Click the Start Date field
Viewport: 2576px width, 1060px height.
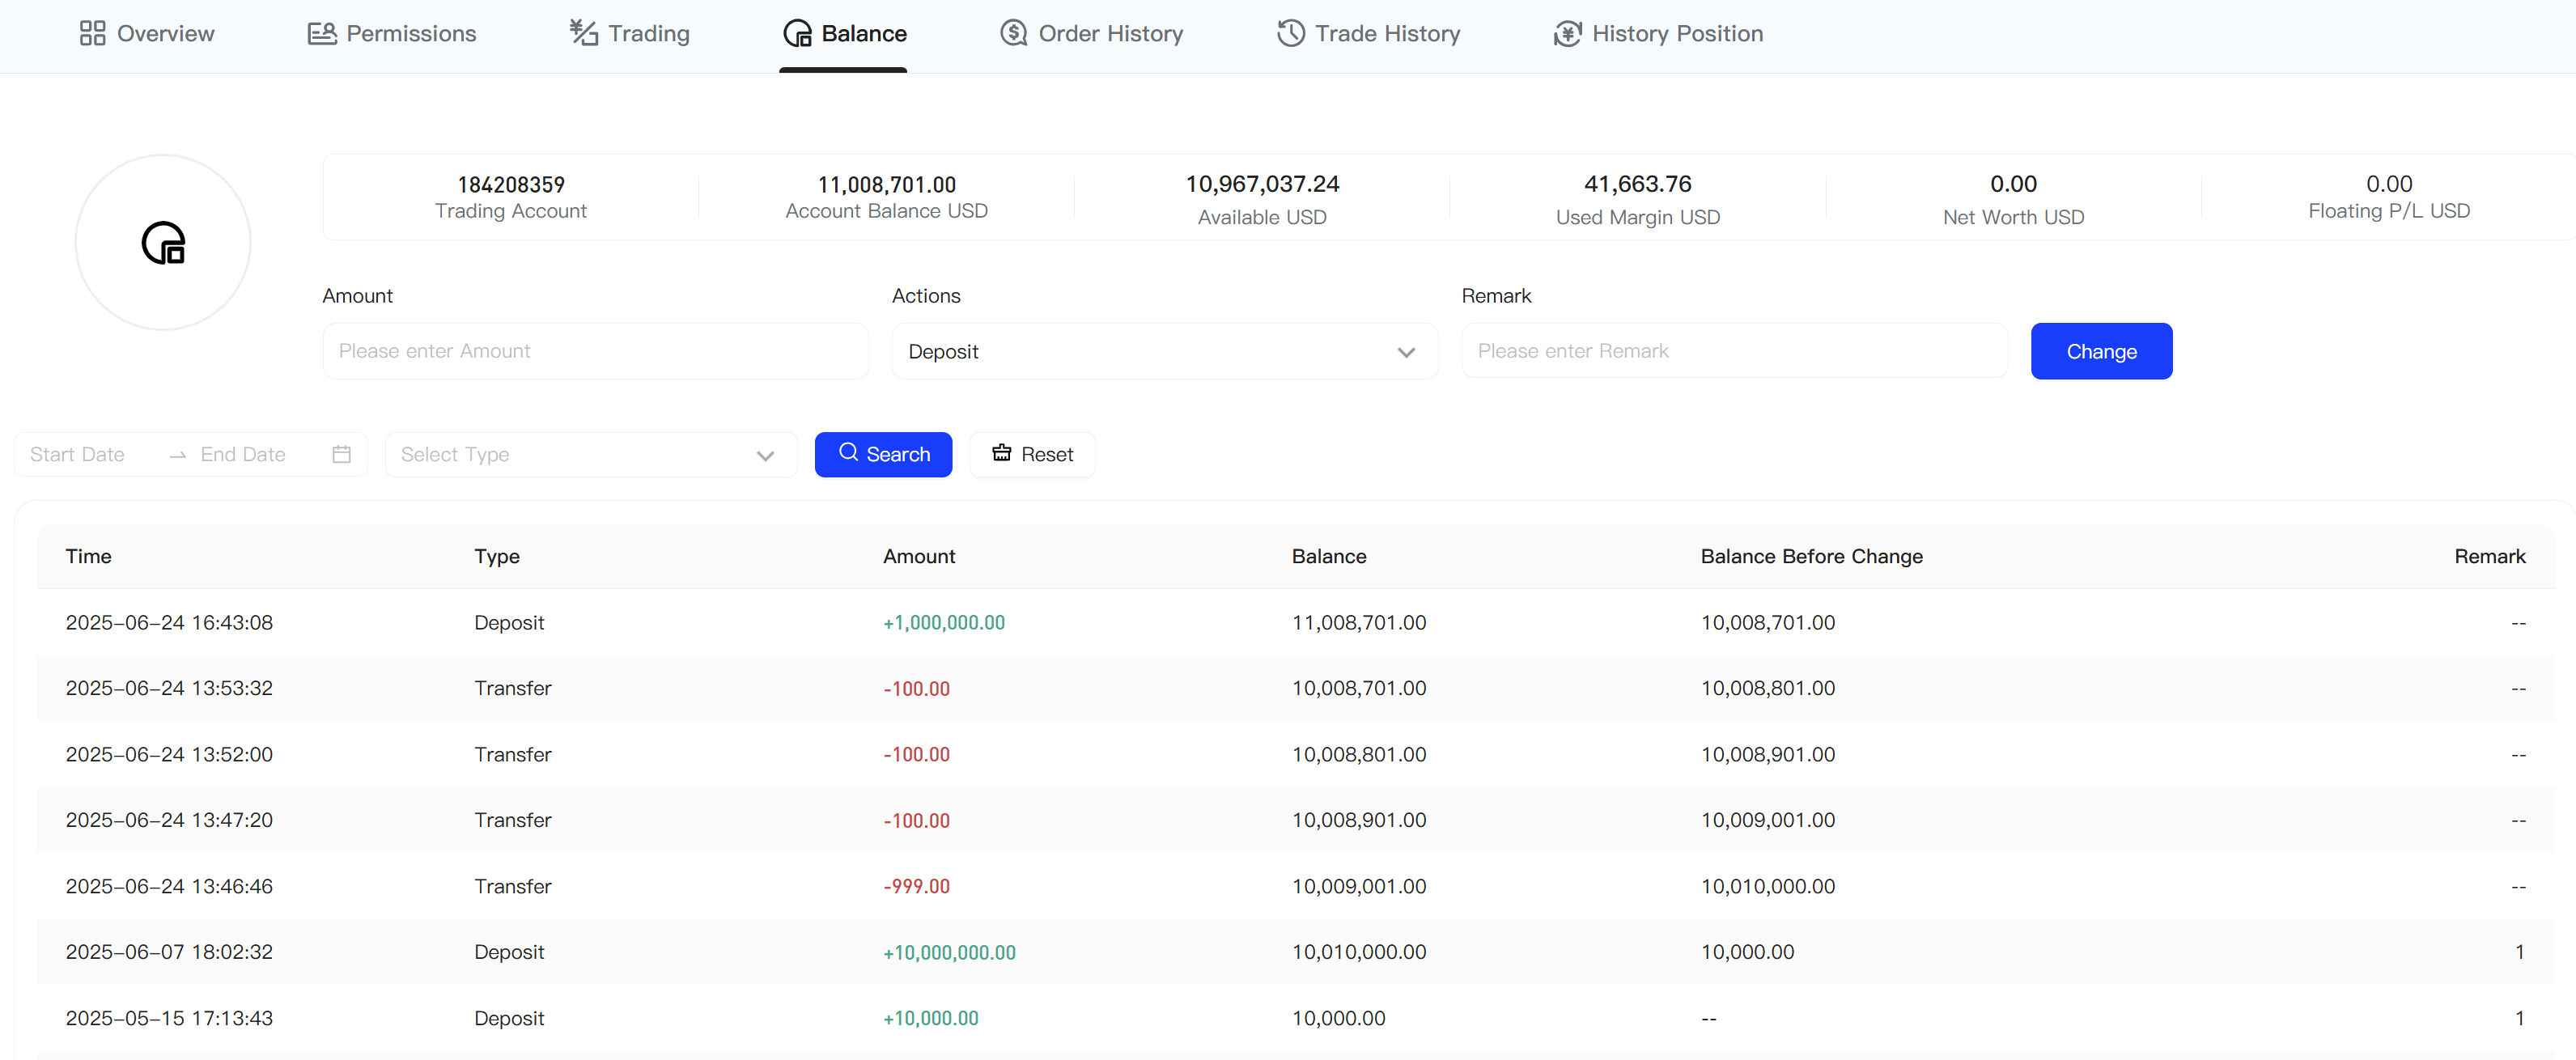(x=77, y=455)
